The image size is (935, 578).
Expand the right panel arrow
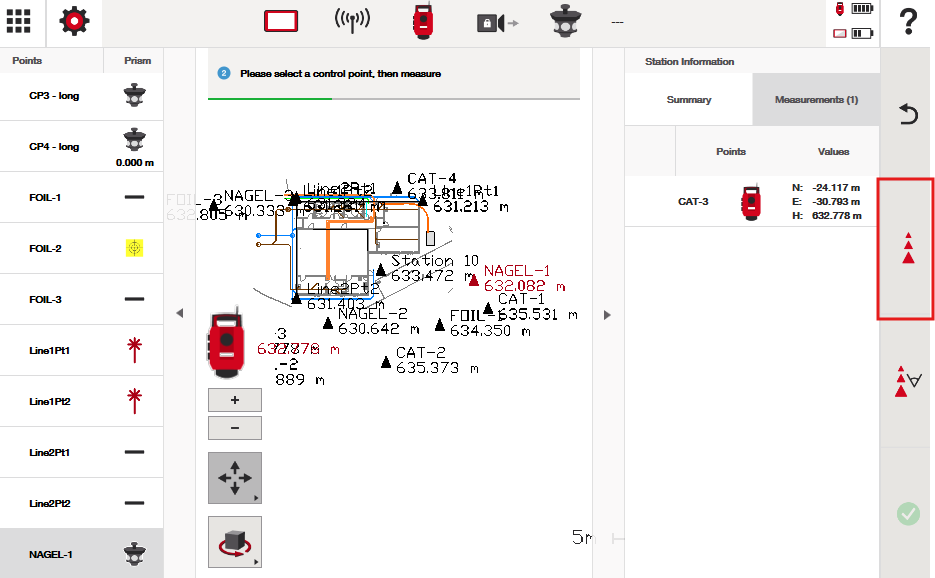click(607, 315)
